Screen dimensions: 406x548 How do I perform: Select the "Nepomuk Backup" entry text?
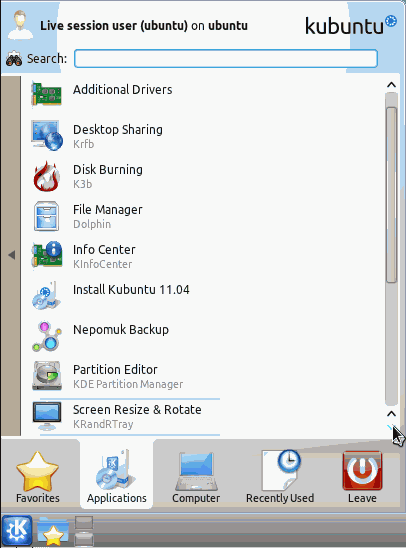(x=121, y=330)
